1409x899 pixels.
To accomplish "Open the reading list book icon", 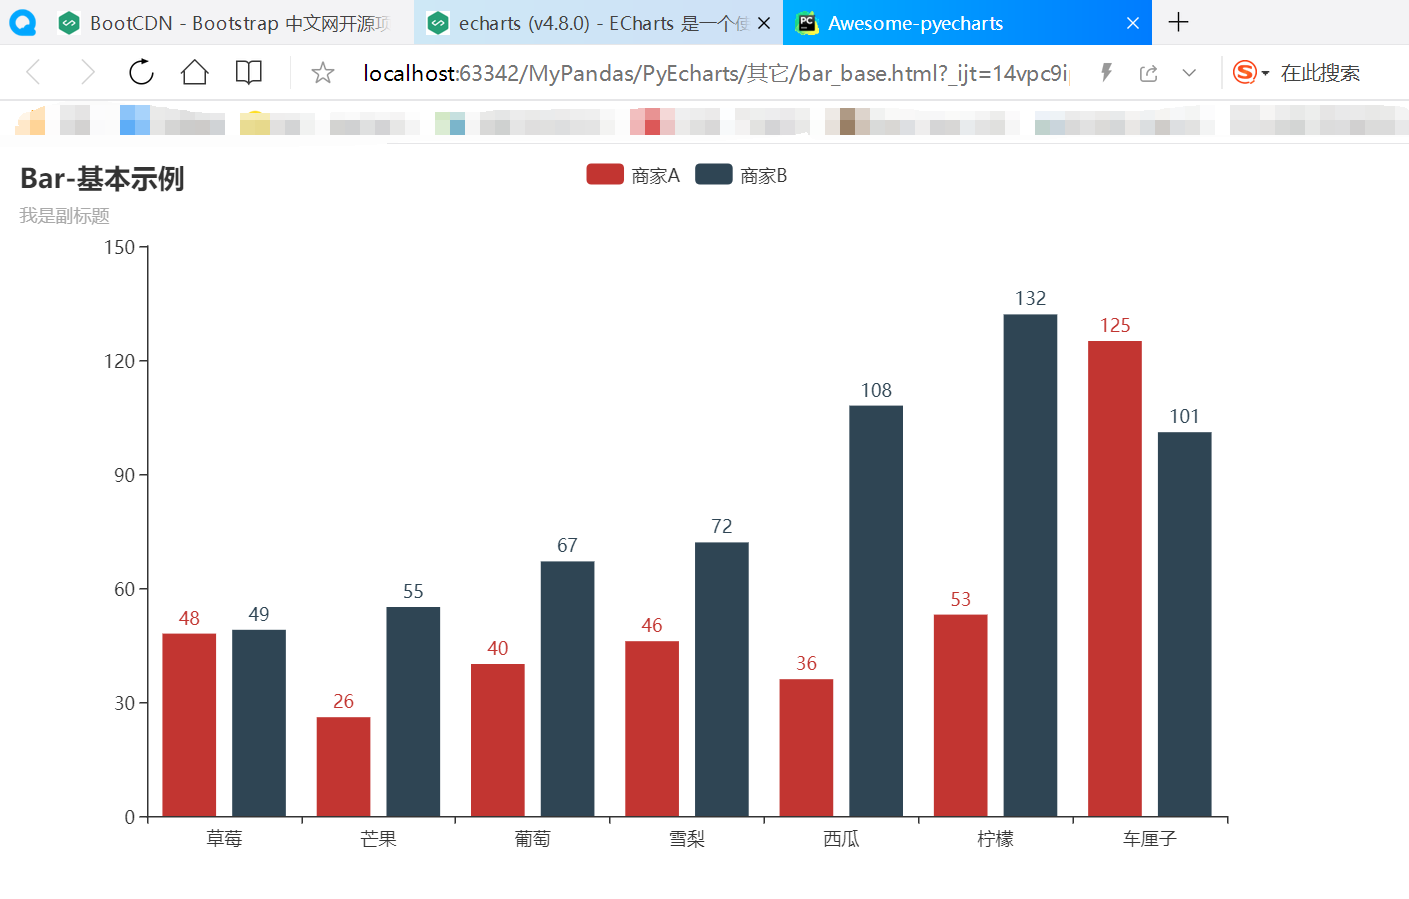I will (248, 72).
